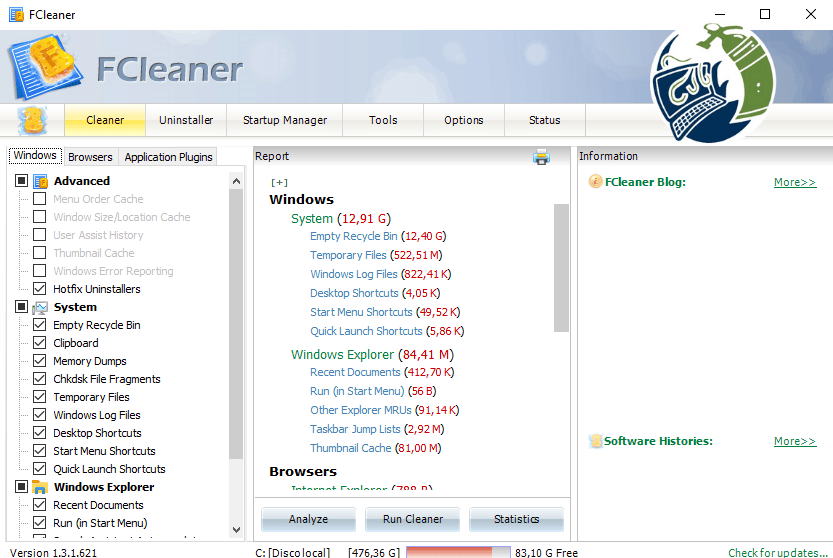The width and height of the screenshot is (833, 558).
Task: Toggle the Windows Explorer group checkbox
Action: [21, 487]
